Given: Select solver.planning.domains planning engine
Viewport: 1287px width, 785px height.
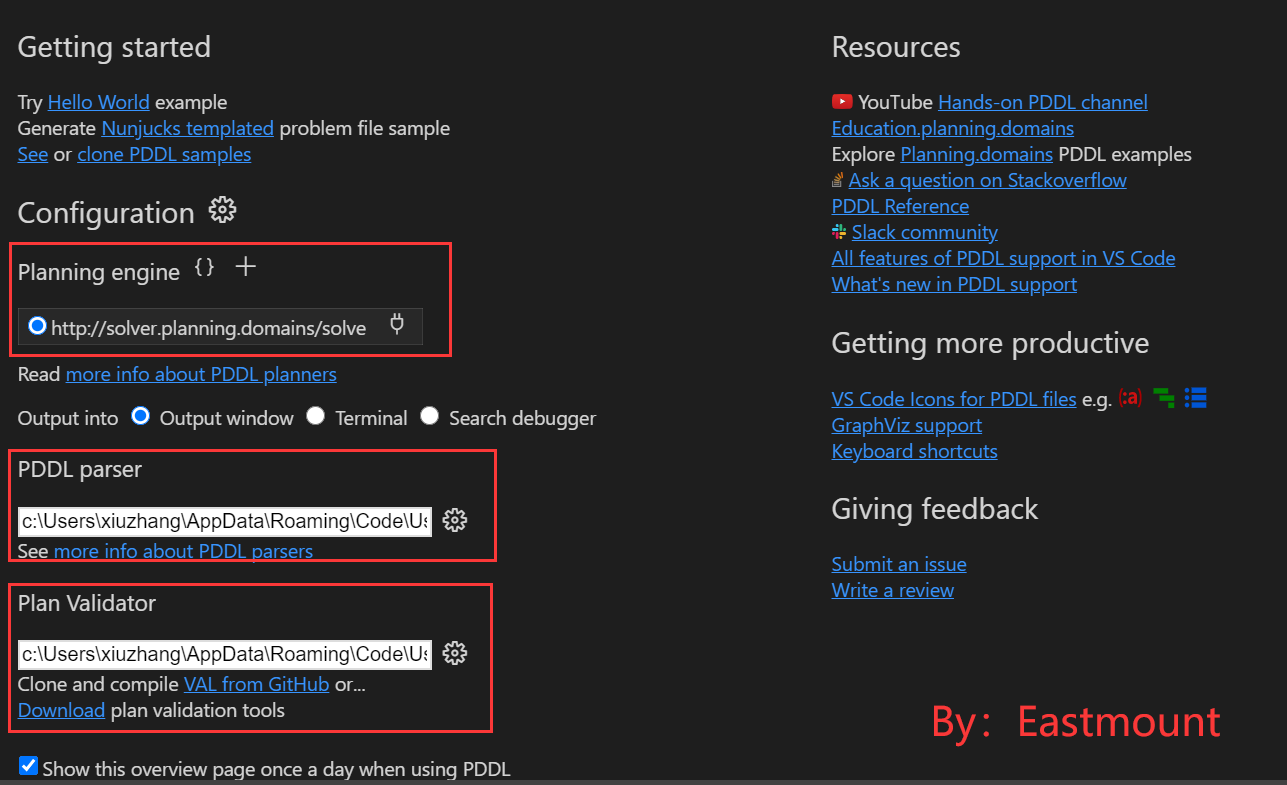Looking at the screenshot, I should pos(38,326).
